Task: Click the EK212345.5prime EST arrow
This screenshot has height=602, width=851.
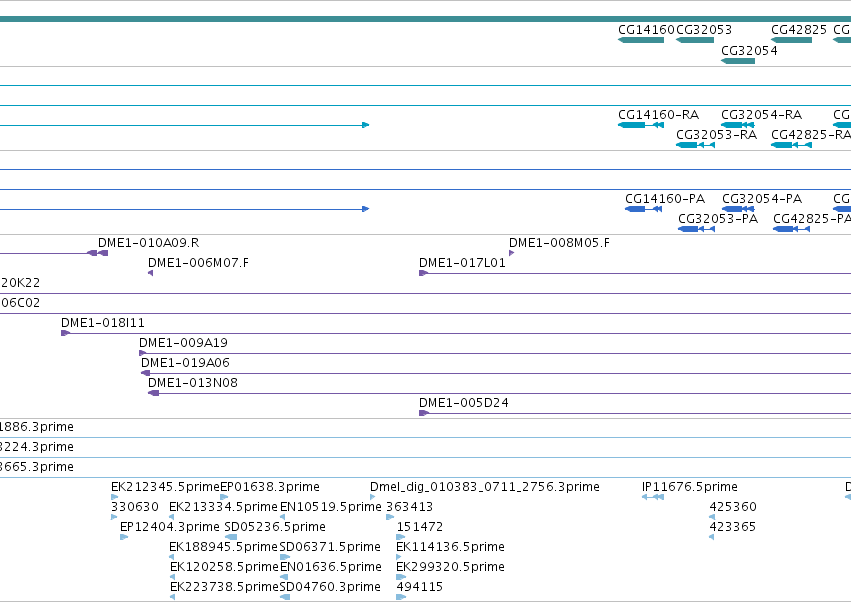Action: pos(115,497)
